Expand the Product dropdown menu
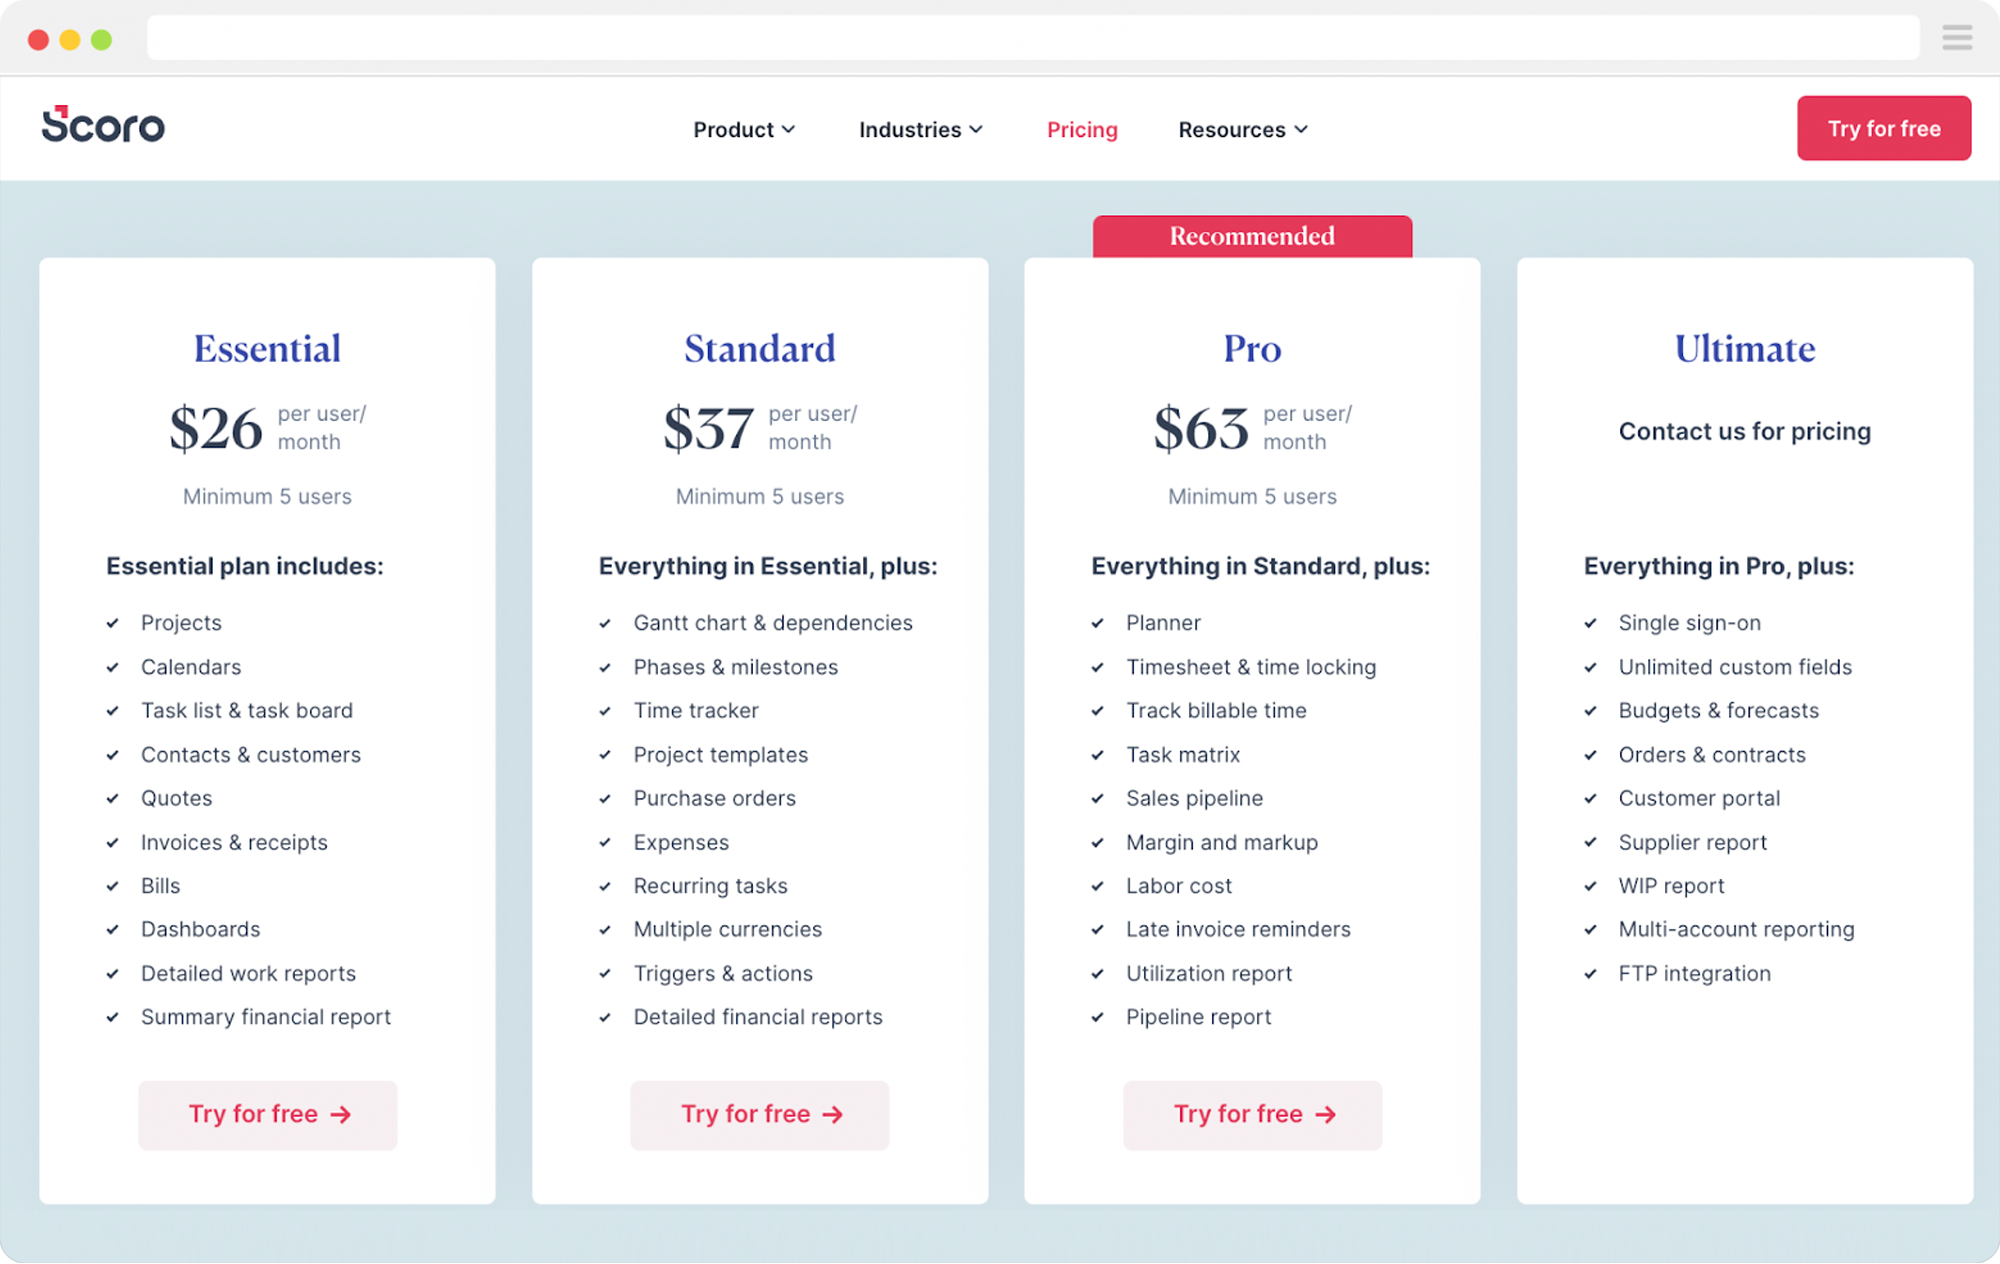Viewport: 2000px width, 1264px height. (744, 130)
